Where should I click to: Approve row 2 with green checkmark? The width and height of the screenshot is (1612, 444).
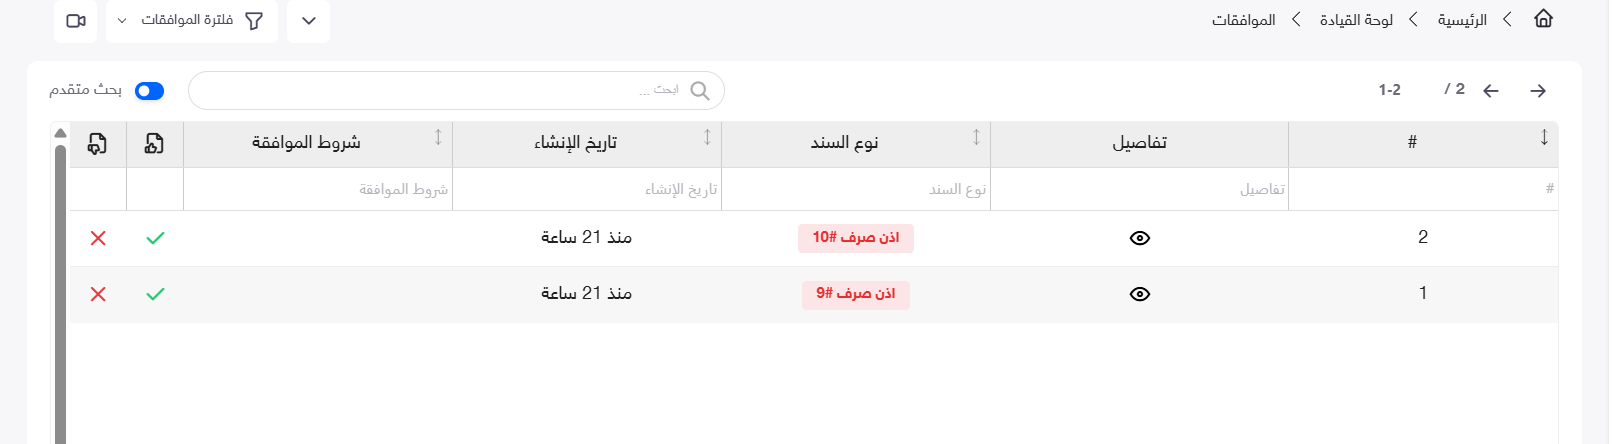point(155,238)
